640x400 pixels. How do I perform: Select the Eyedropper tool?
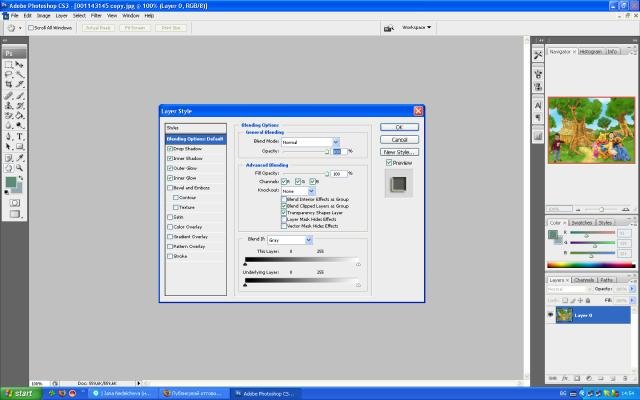tap(20, 158)
